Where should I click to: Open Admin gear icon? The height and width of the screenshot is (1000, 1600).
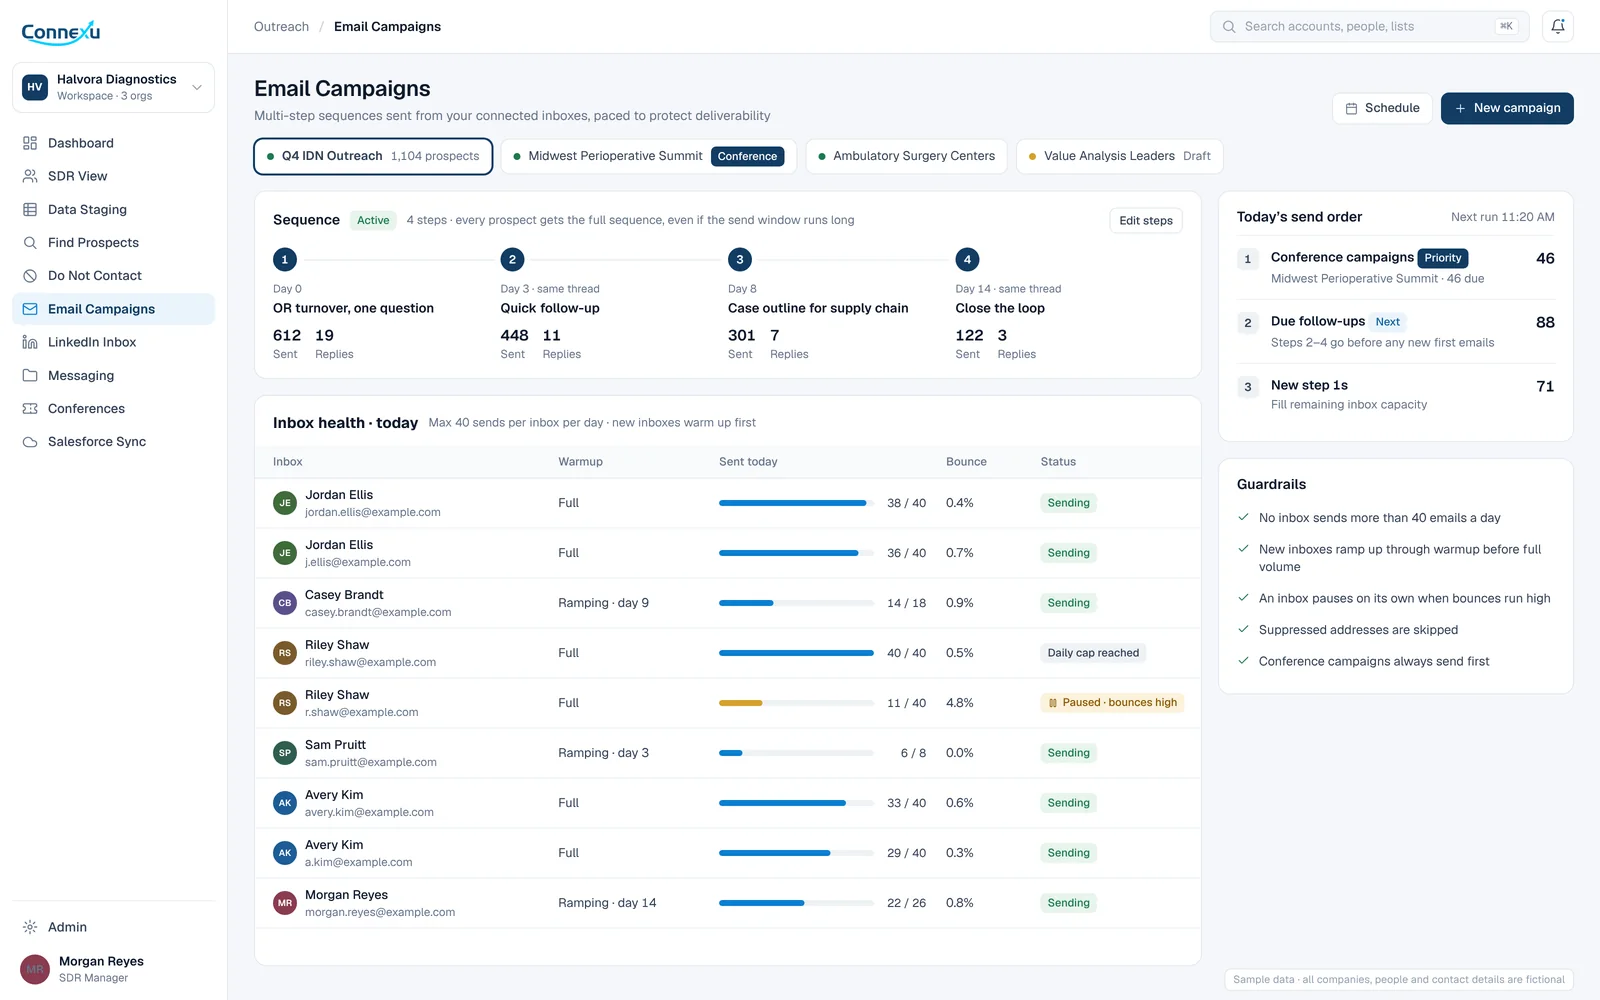click(30, 927)
